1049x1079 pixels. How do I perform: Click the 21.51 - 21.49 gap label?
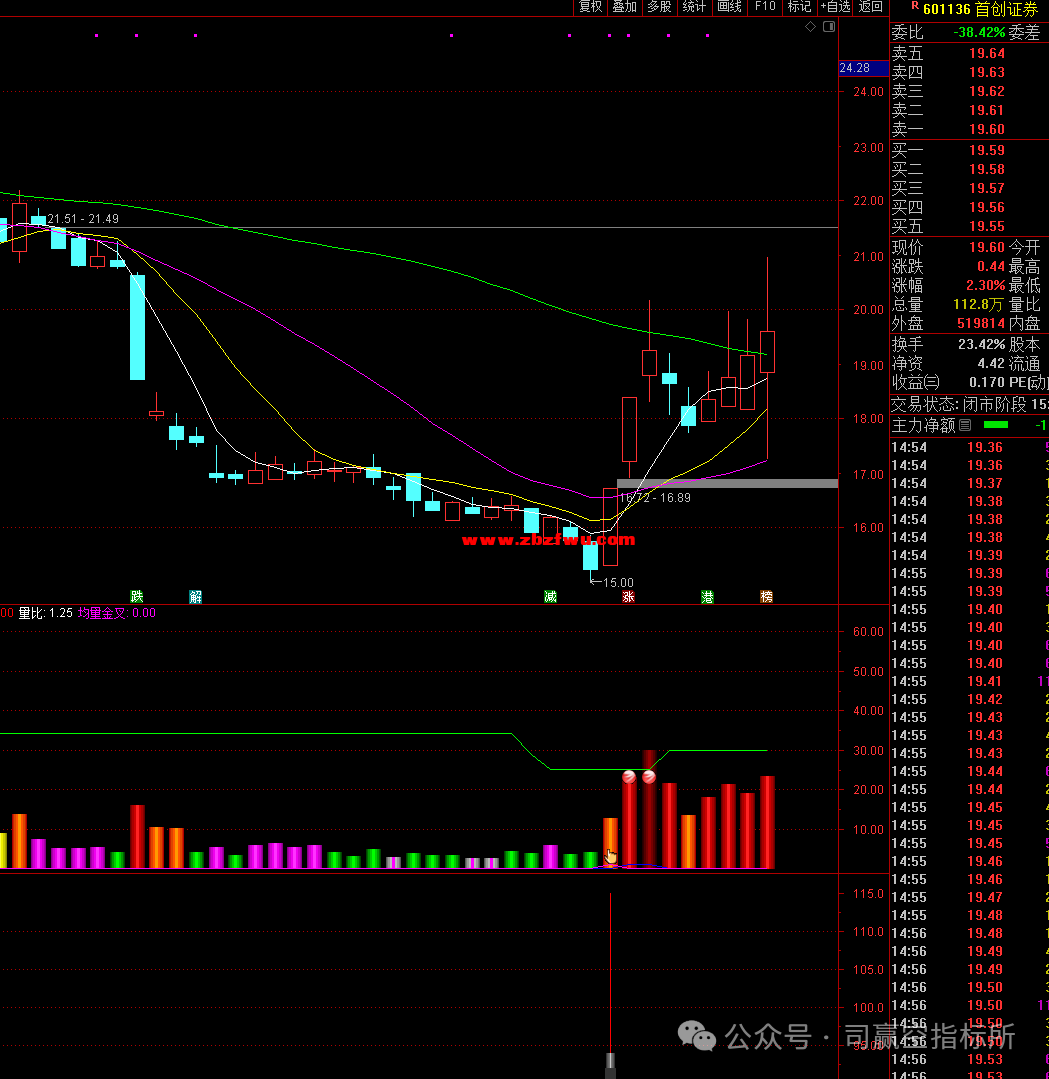tap(83, 219)
